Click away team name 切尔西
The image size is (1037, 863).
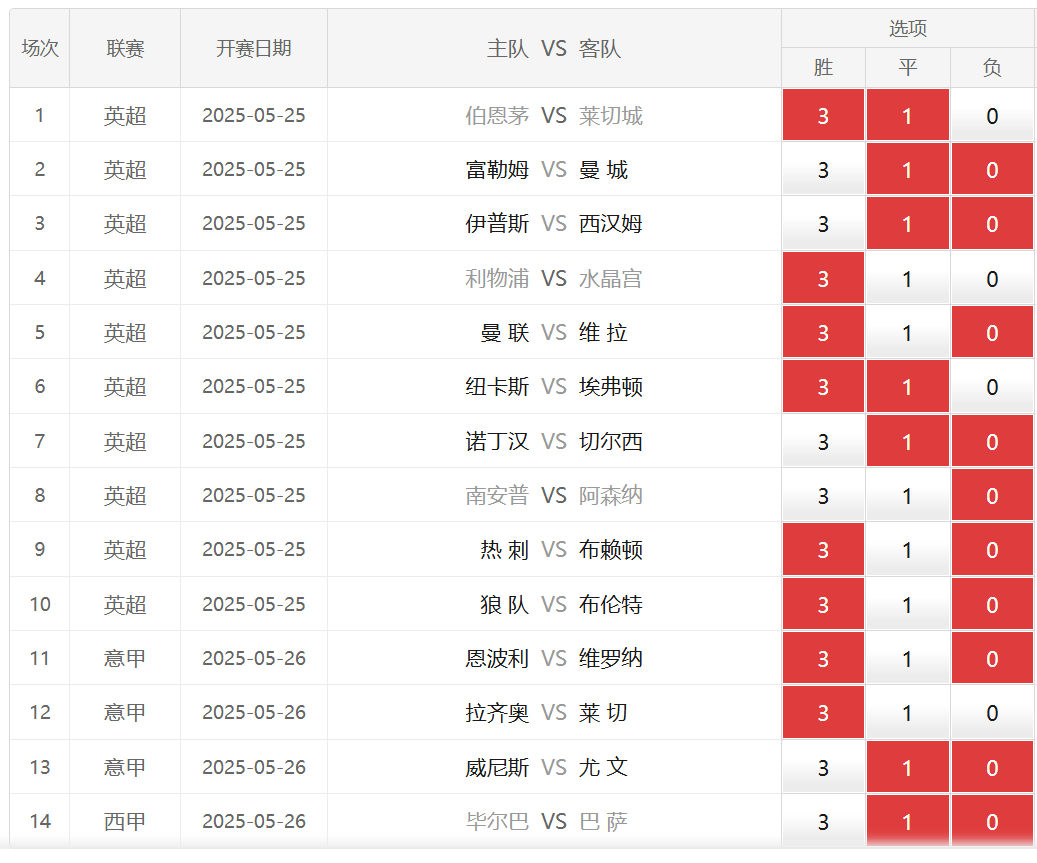tap(610, 441)
